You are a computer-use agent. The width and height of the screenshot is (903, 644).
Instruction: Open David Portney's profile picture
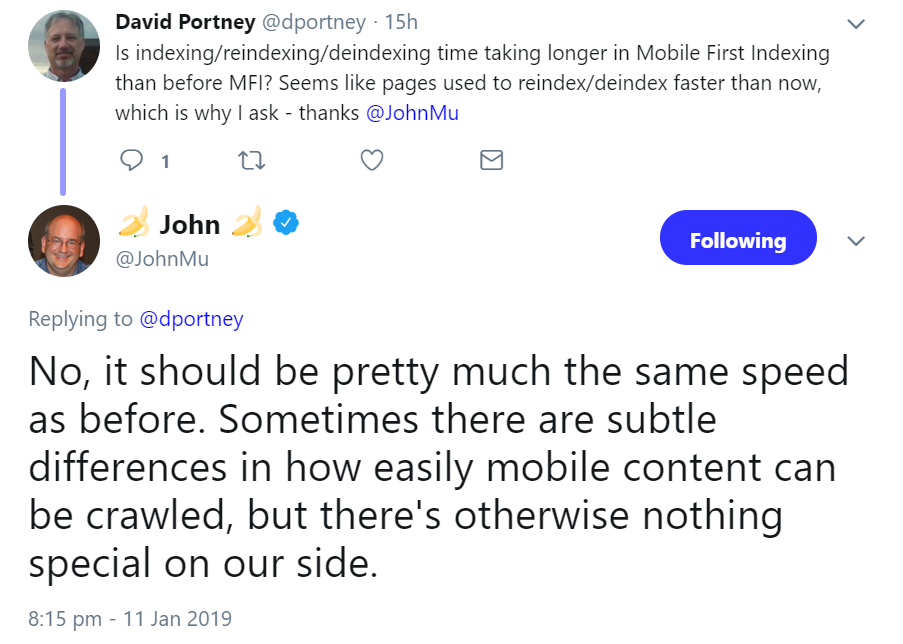pos(63,46)
